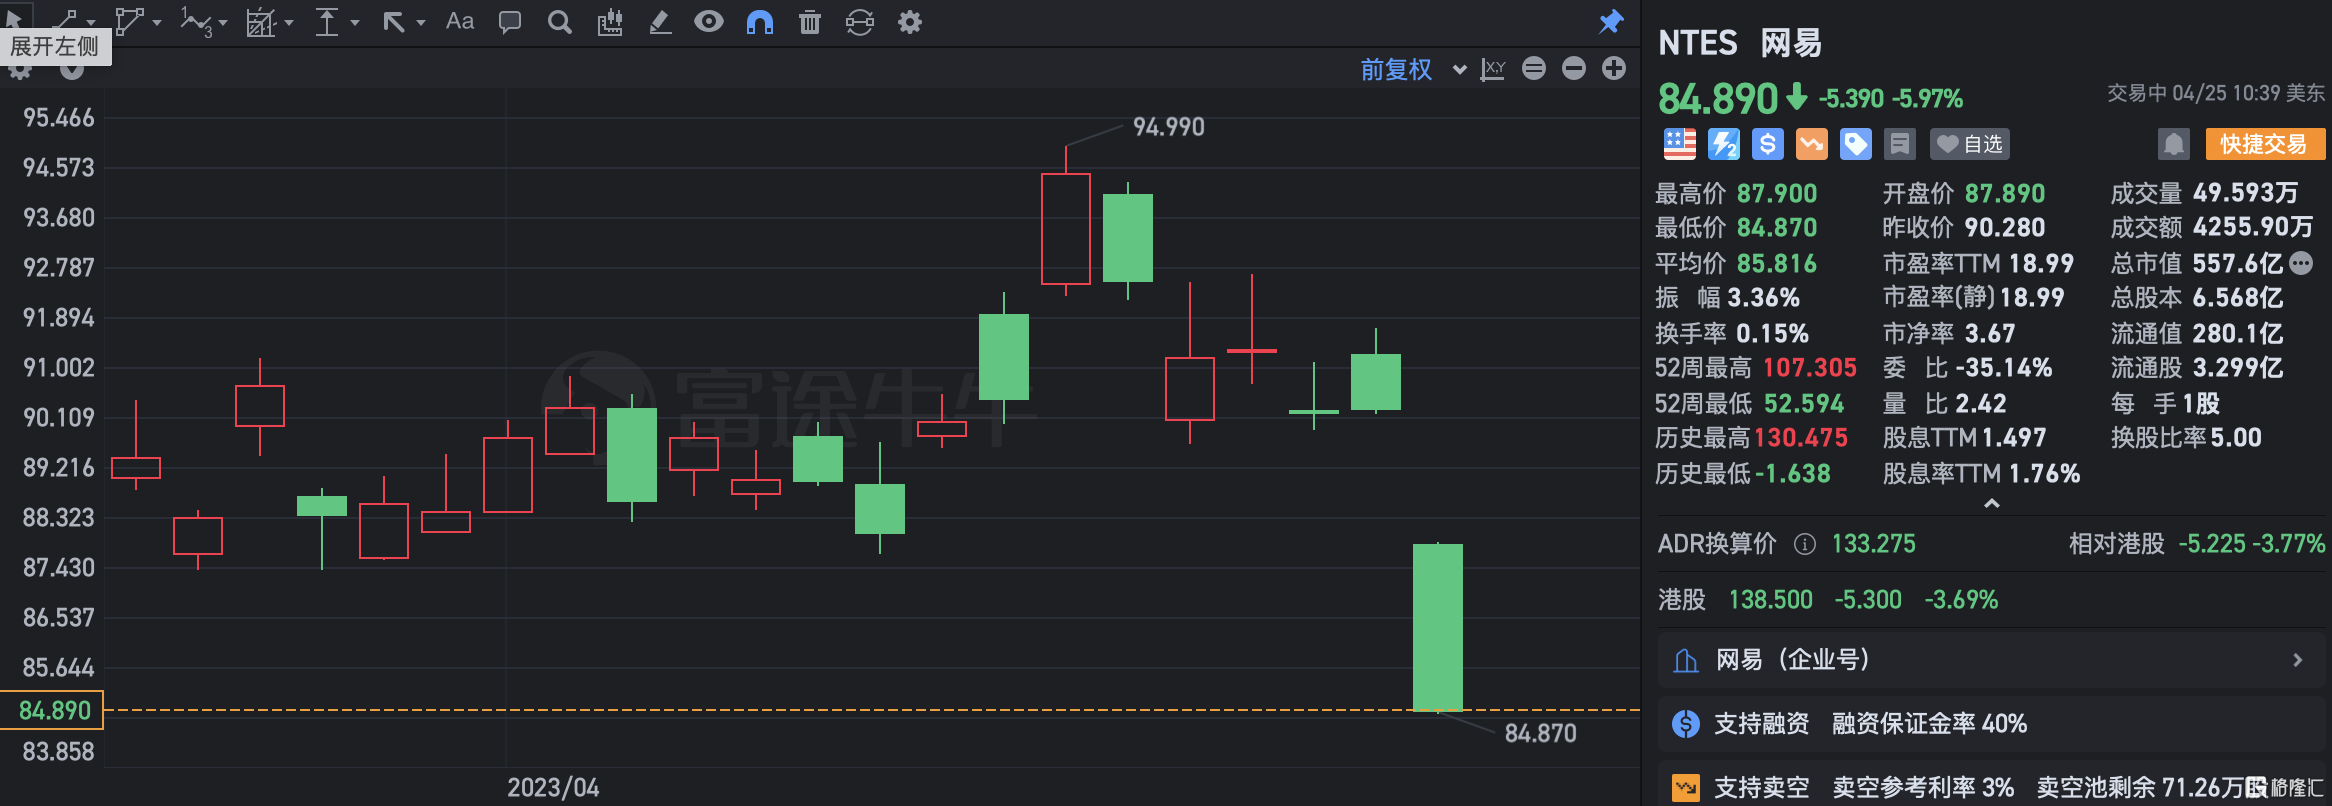
Task: Click the 84.870 low price marker
Action: point(1541,734)
